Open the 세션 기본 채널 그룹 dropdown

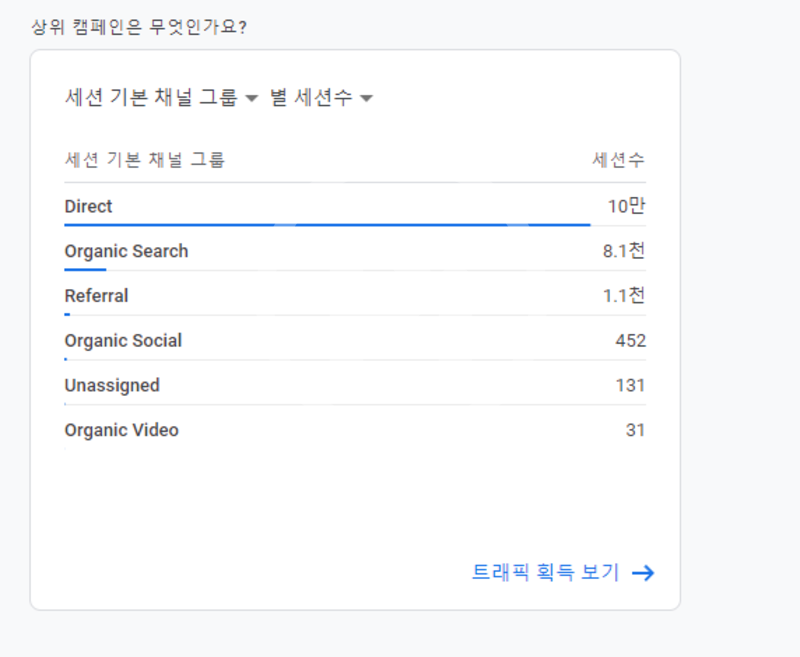click(151, 98)
